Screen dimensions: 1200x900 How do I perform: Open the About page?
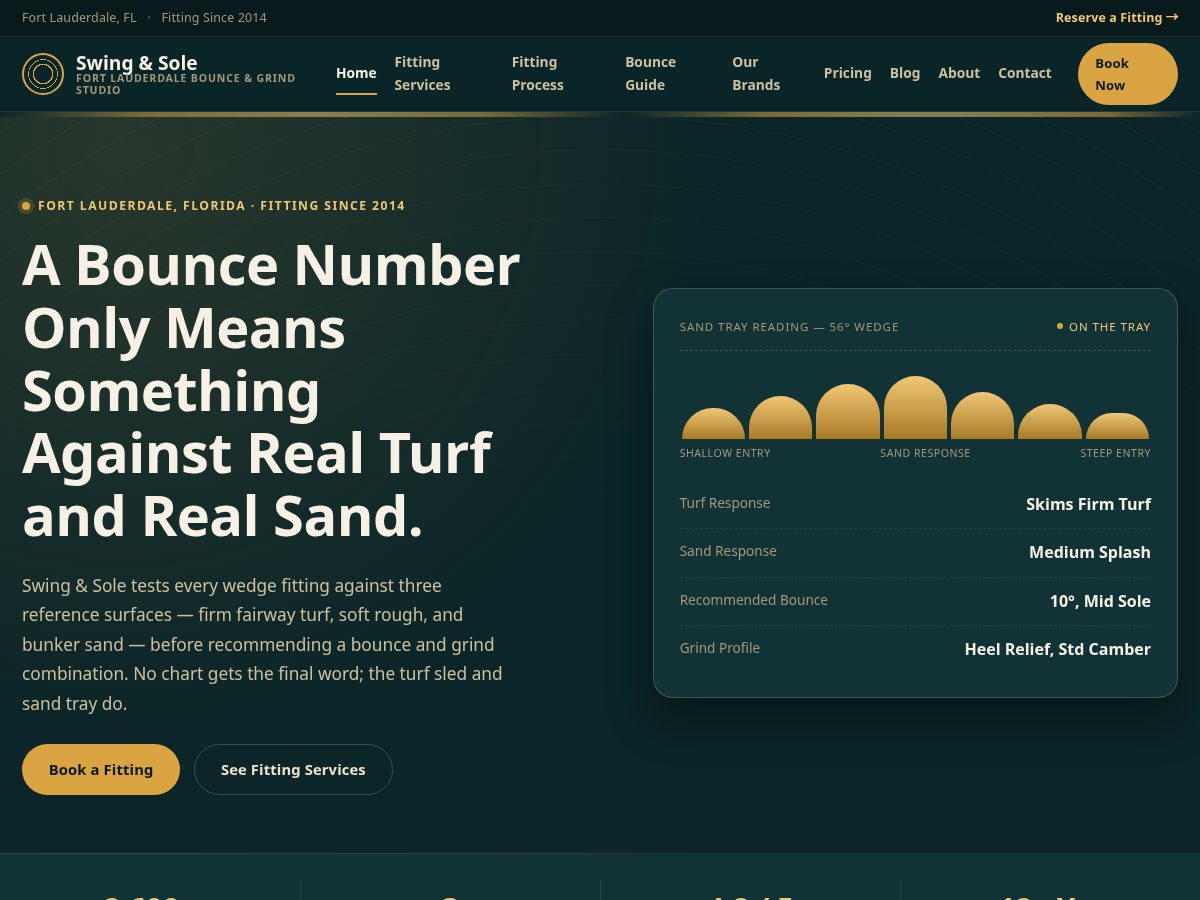[959, 73]
